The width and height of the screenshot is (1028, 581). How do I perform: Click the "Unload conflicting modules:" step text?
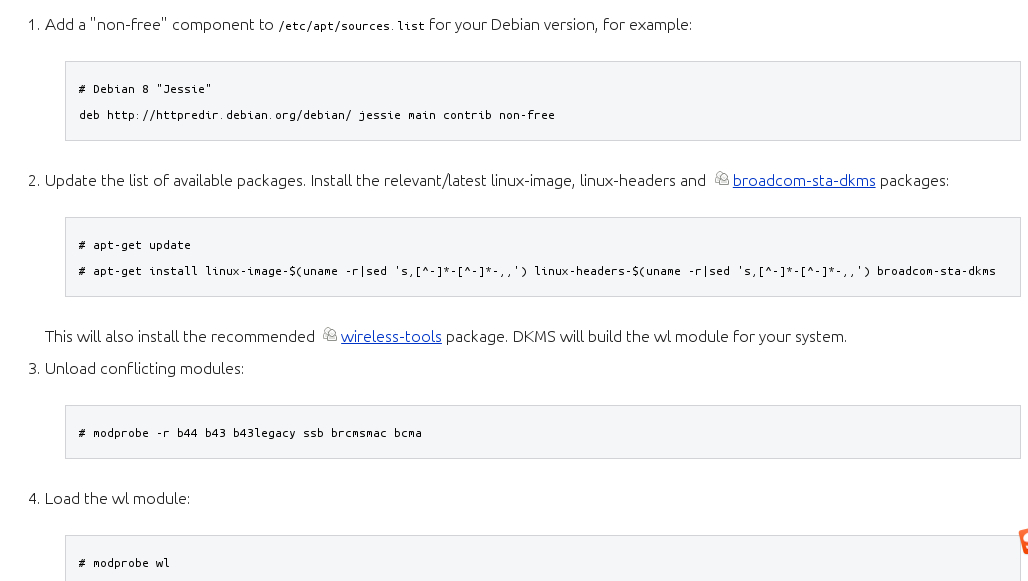[144, 369]
